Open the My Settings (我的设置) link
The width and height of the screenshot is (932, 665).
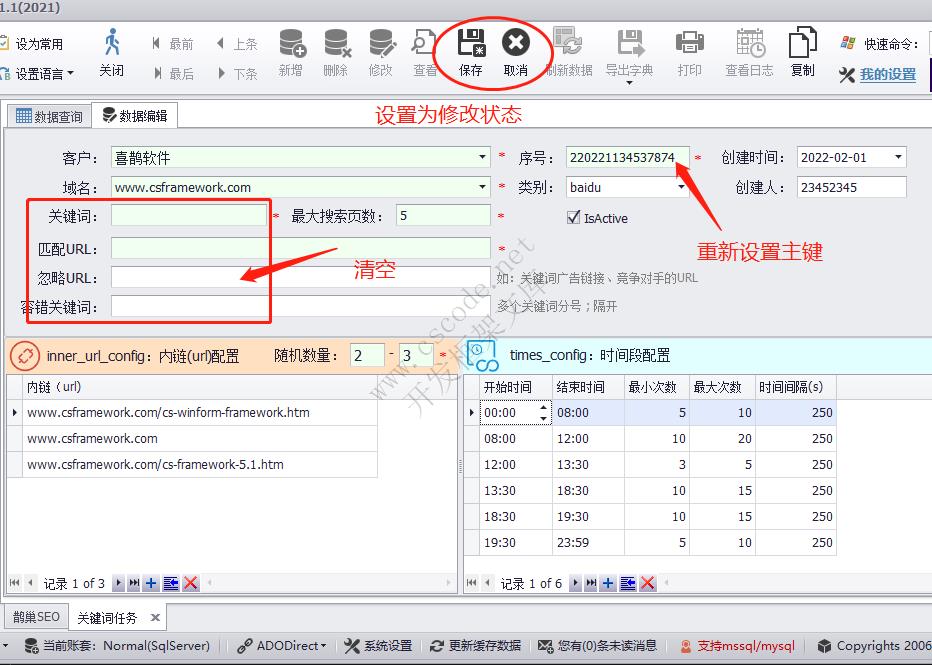887,74
